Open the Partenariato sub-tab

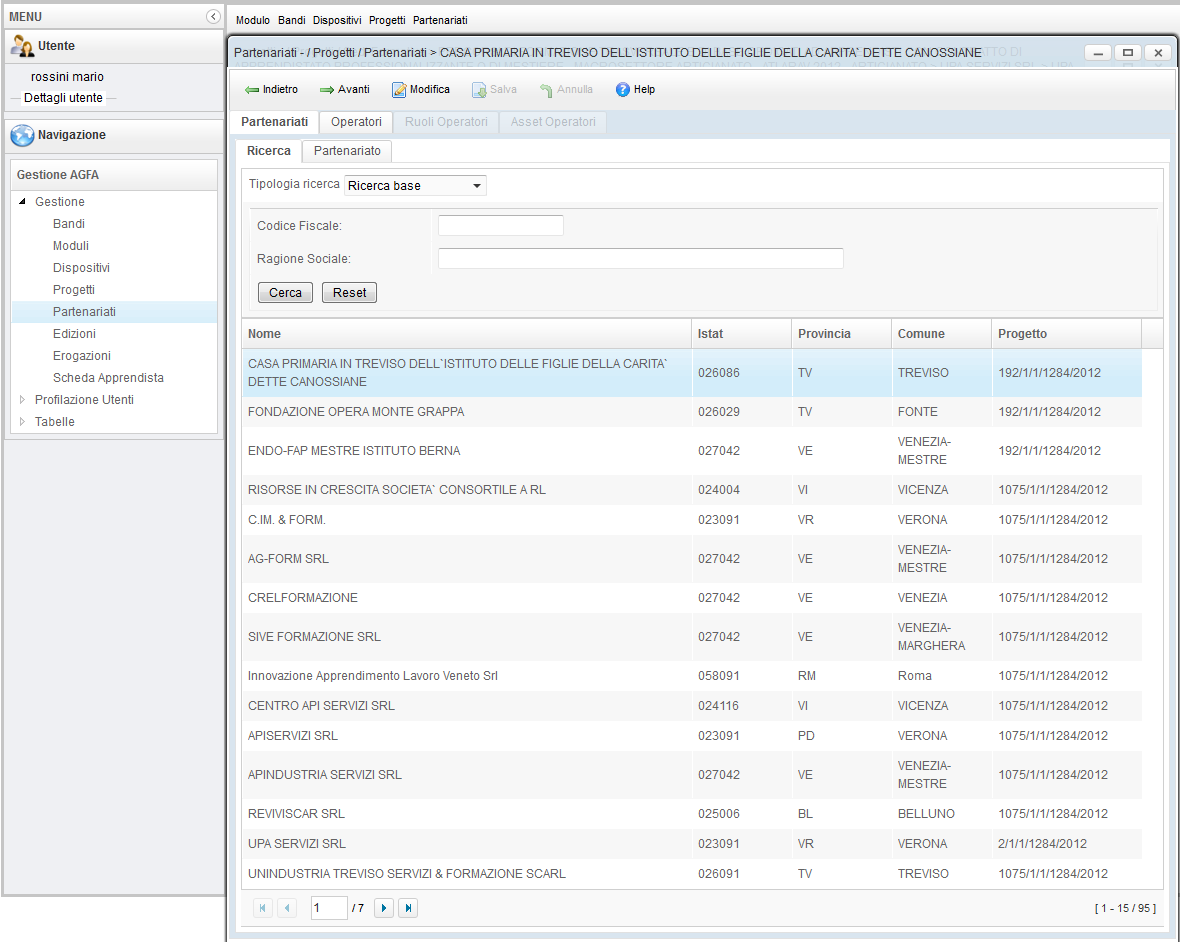coord(347,151)
